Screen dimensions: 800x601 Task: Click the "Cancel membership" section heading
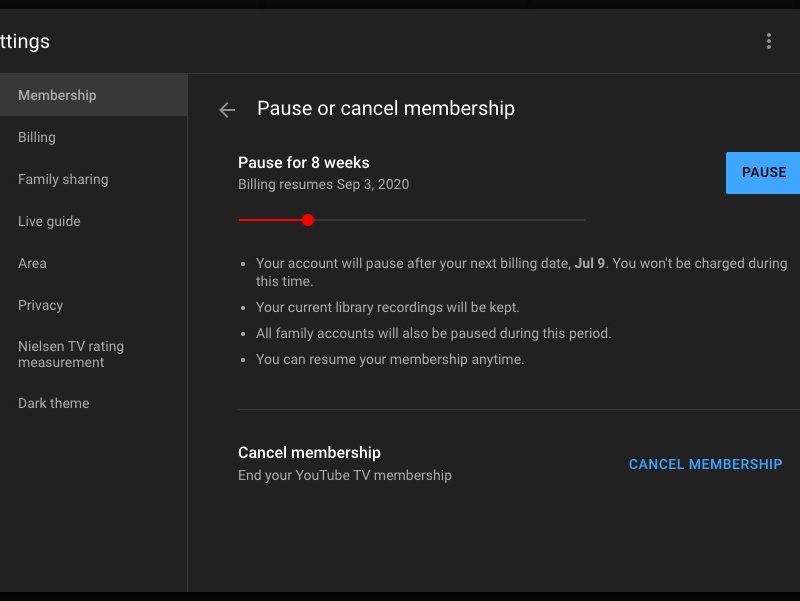[309, 452]
